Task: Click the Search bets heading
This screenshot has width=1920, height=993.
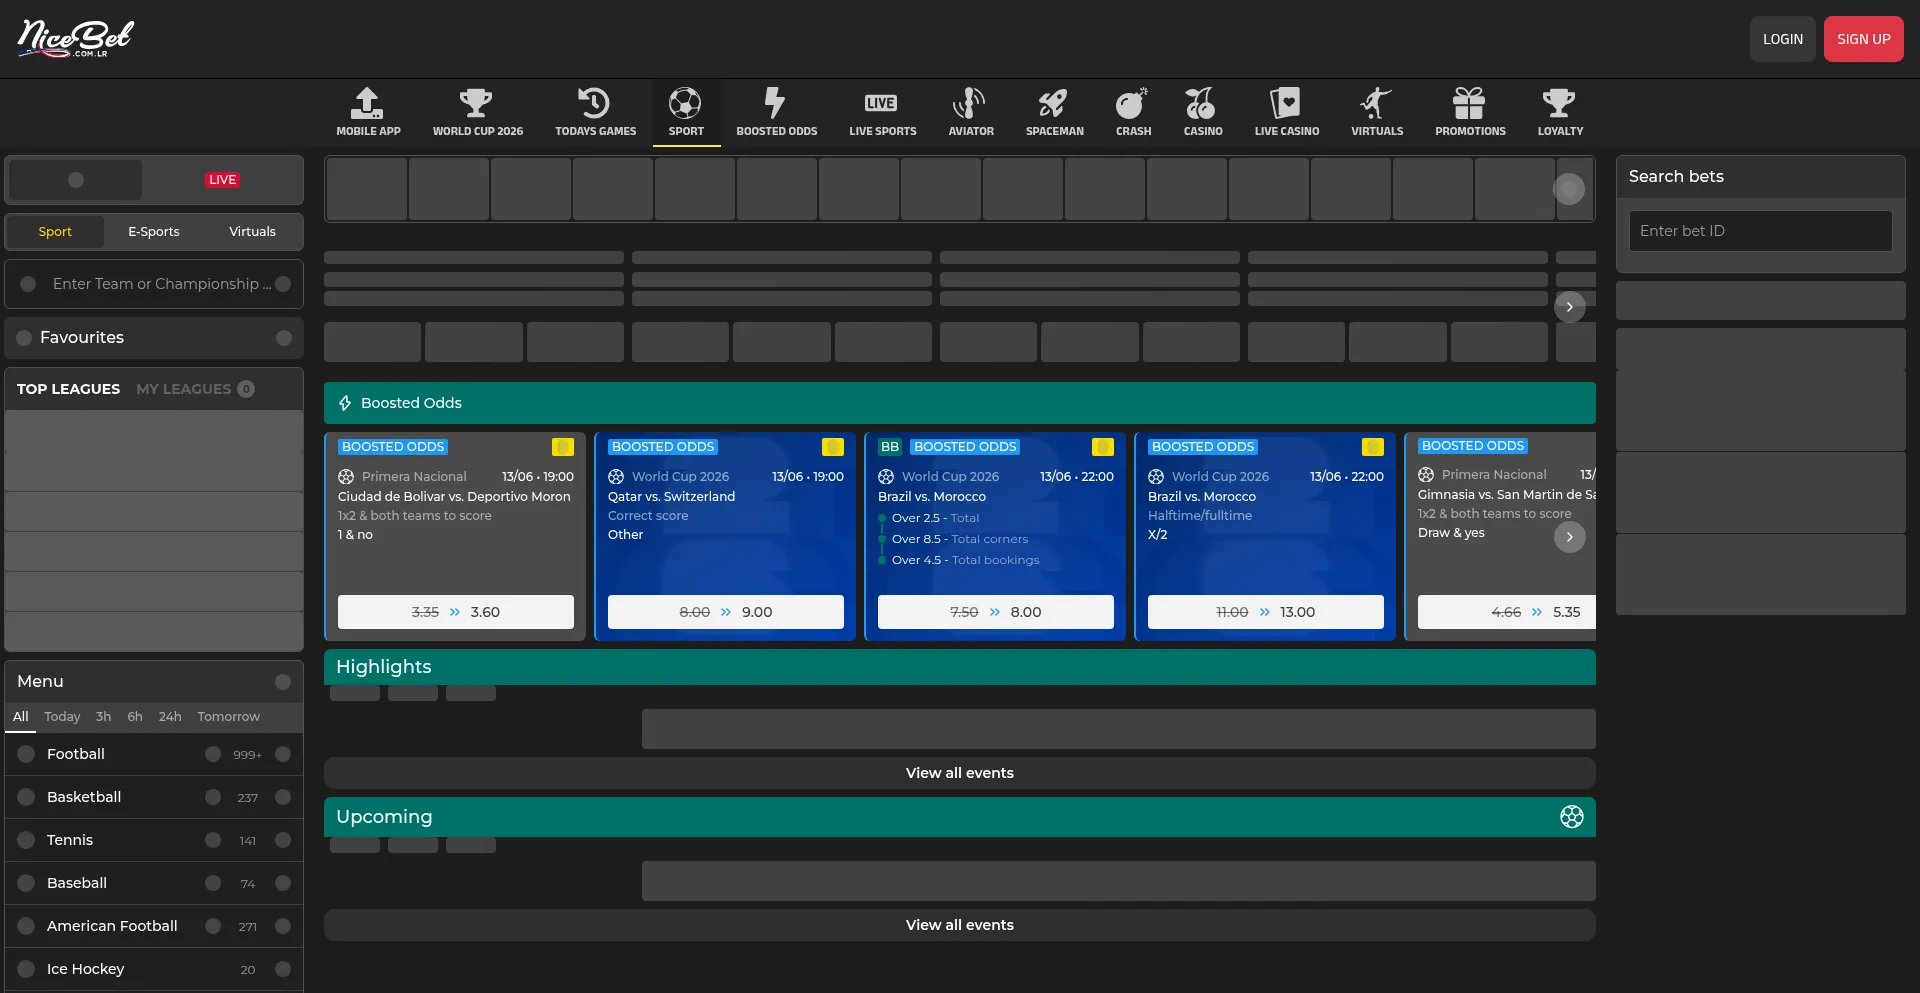Action: coord(1676,176)
